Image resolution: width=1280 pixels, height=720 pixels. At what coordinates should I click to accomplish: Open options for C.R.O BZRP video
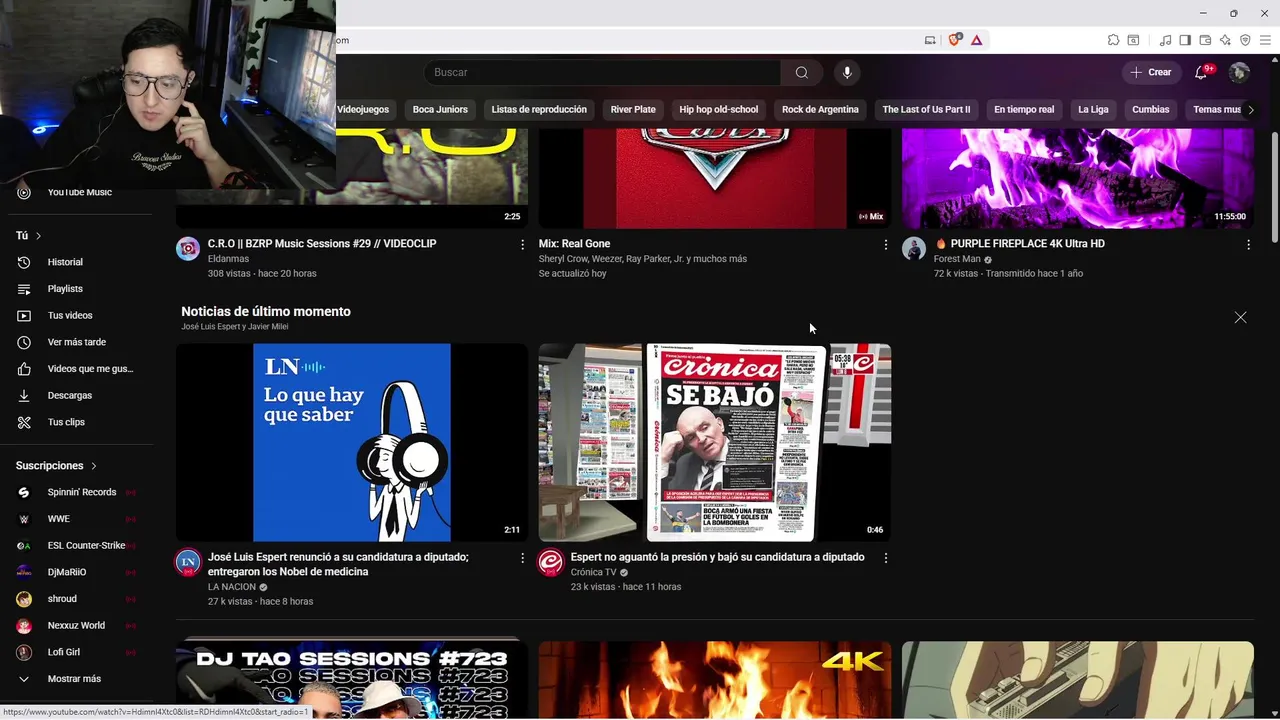click(x=522, y=244)
